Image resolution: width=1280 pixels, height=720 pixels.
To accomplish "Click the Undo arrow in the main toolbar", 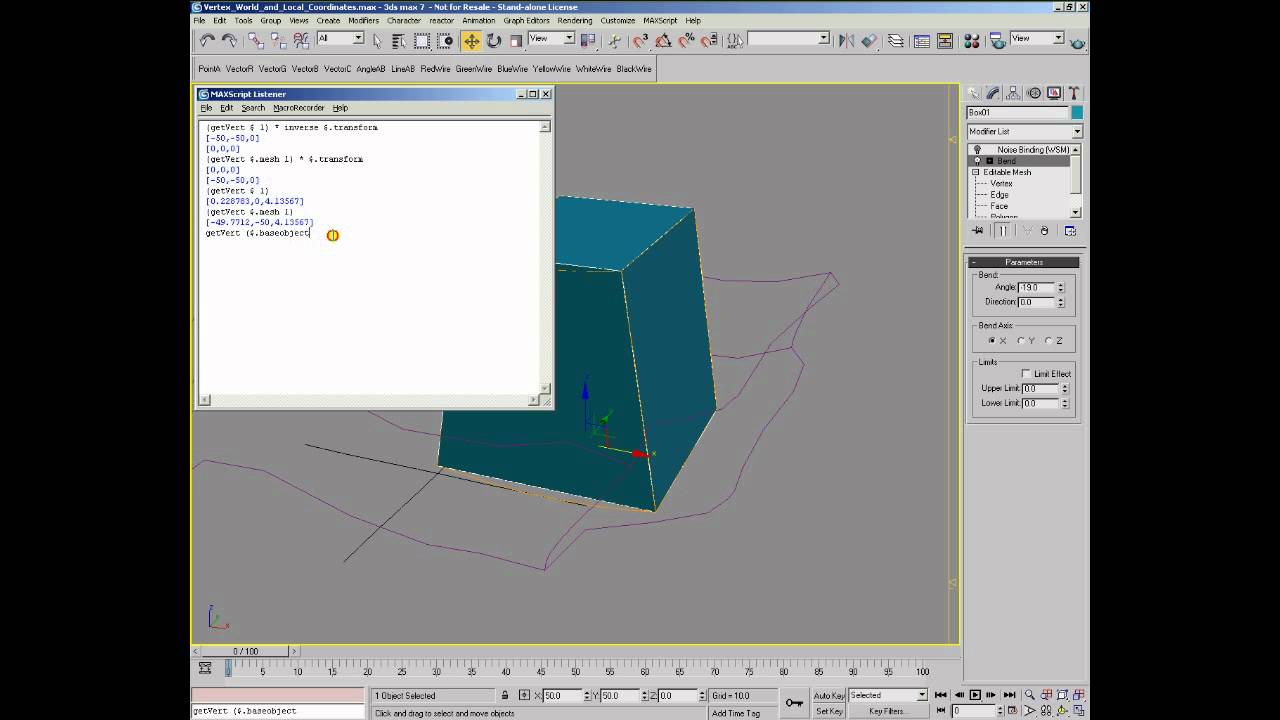I will coord(207,41).
